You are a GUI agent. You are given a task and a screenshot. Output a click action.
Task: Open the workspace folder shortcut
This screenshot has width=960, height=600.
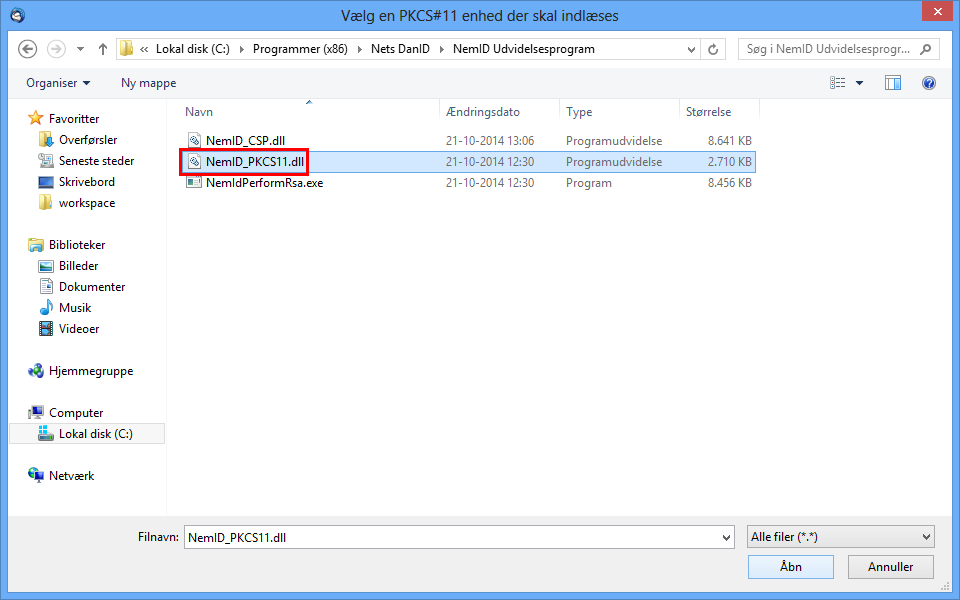click(86, 203)
